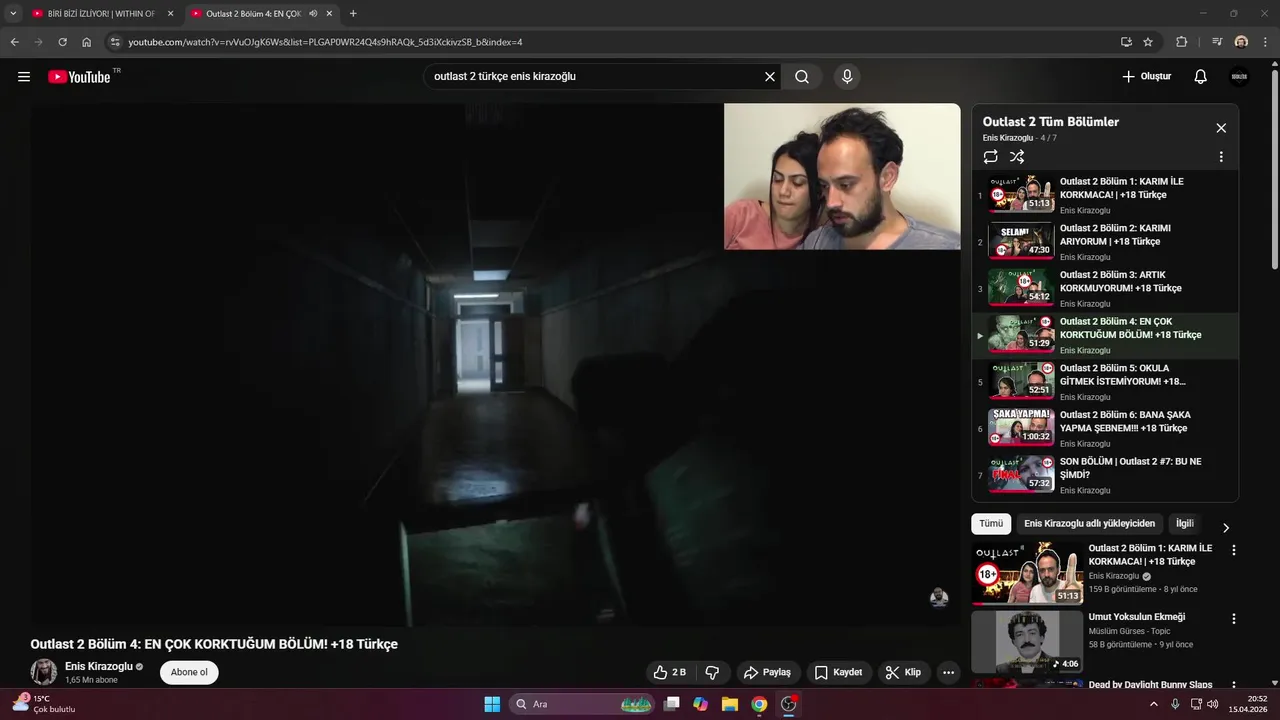Play Outlast 2 Bölüm 2: KARIMI ARIYORUM
This screenshot has height=720, width=1280.
pos(1105,242)
